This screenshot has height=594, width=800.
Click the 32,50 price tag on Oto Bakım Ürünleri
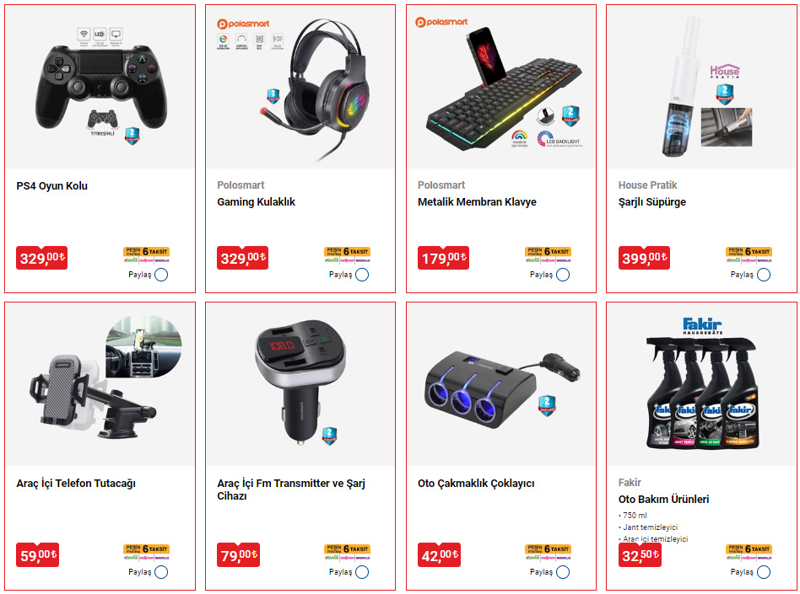pyautogui.click(x=640, y=555)
